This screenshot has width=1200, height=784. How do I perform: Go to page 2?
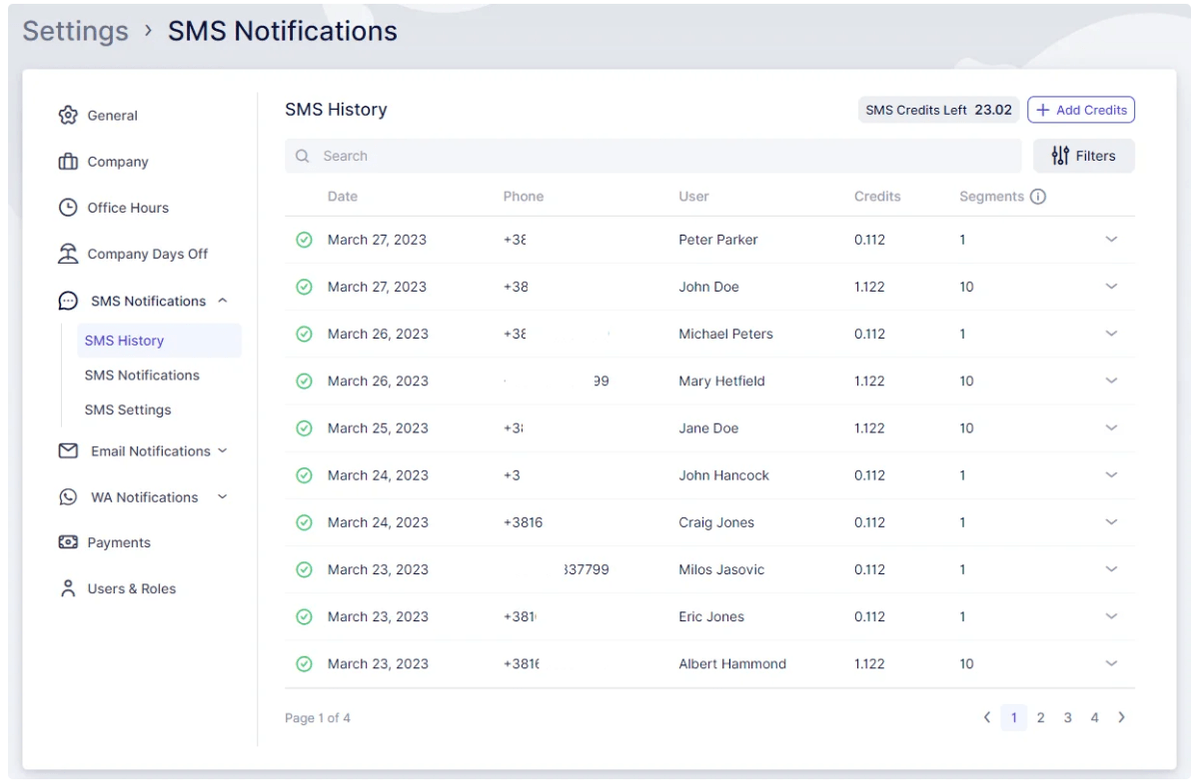[1041, 718]
